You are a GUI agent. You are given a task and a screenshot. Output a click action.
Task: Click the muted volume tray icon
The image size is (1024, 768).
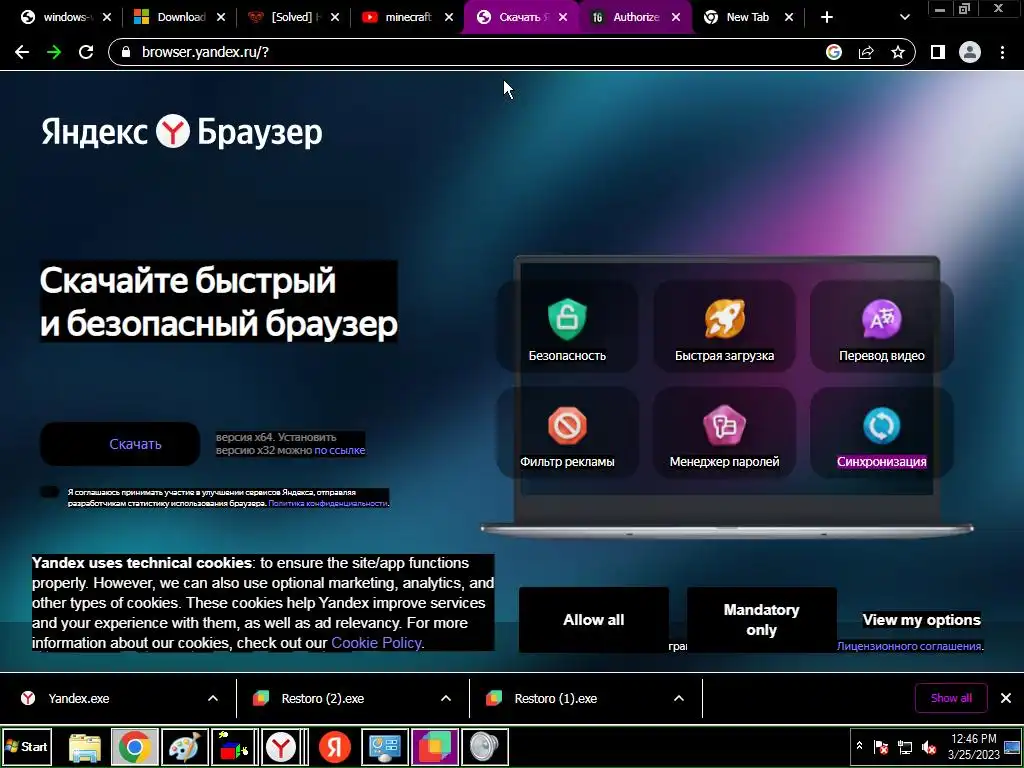click(929, 746)
